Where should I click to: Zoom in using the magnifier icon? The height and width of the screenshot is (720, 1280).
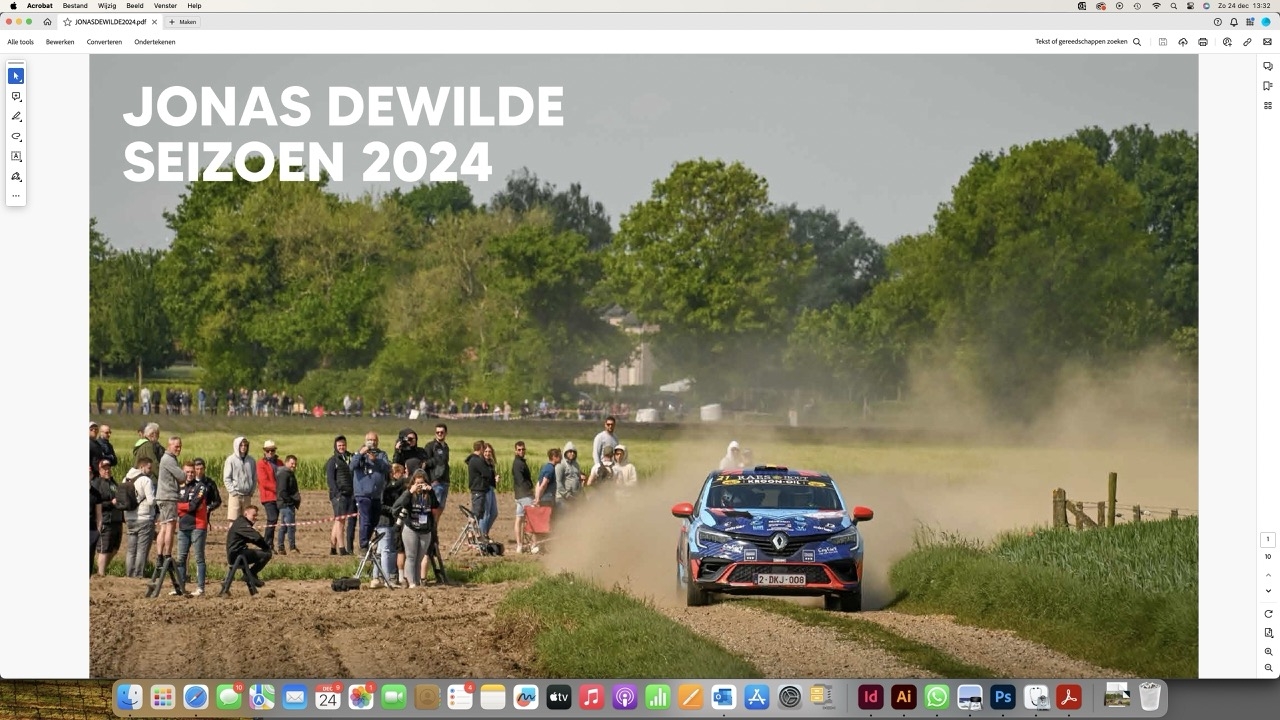(x=1267, y=650)
